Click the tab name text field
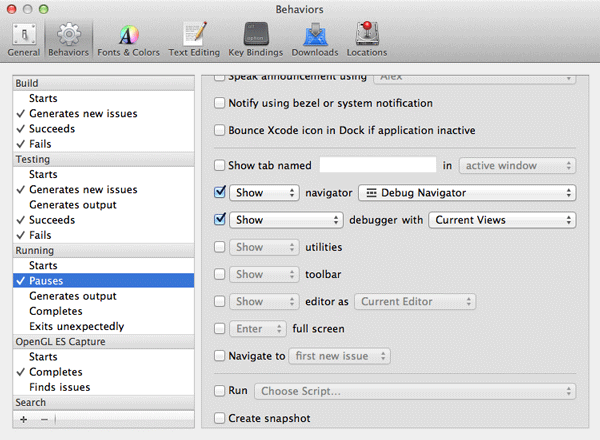The image size is (600, 440). [x=378, y=165]
